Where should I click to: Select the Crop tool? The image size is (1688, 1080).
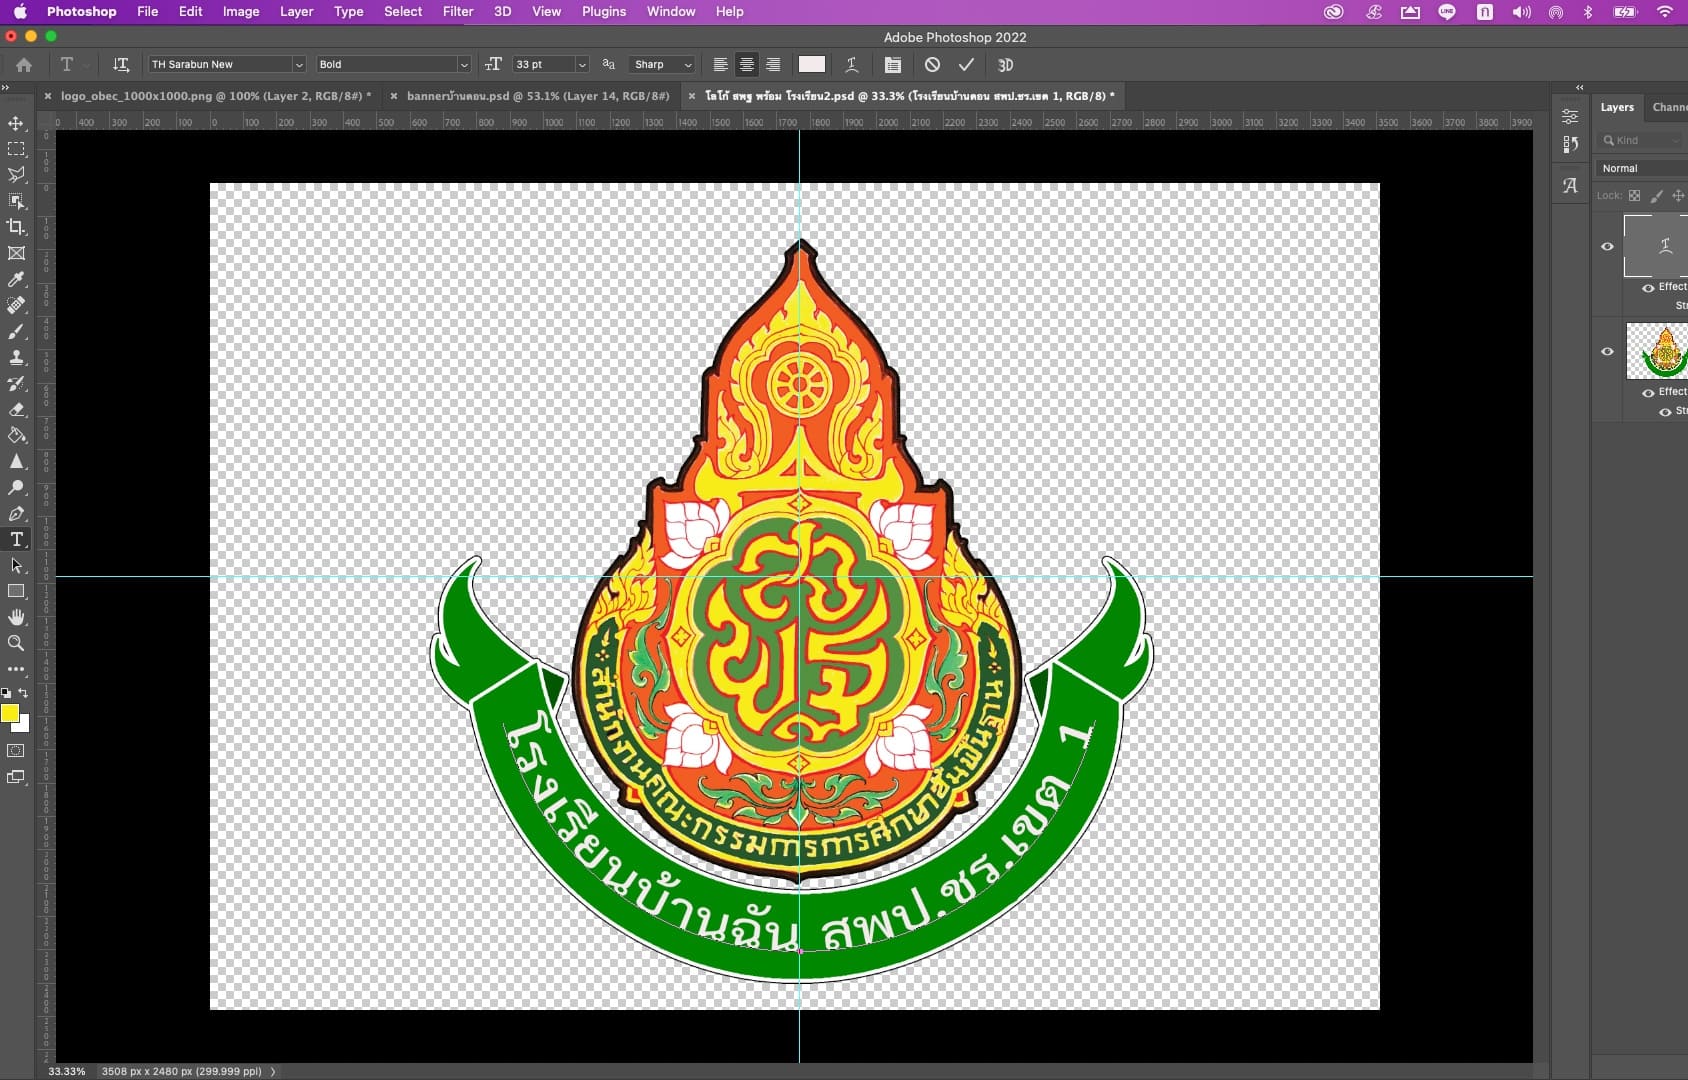(x=16, y=227)
